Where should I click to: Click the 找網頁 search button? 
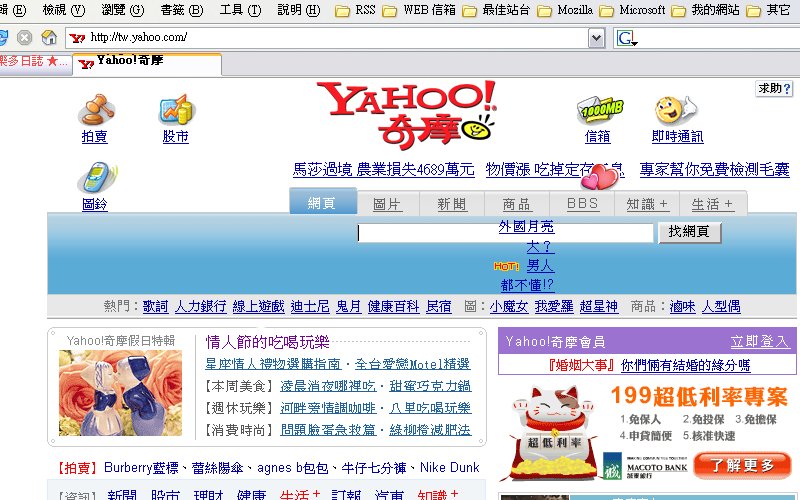coord(689,232)
